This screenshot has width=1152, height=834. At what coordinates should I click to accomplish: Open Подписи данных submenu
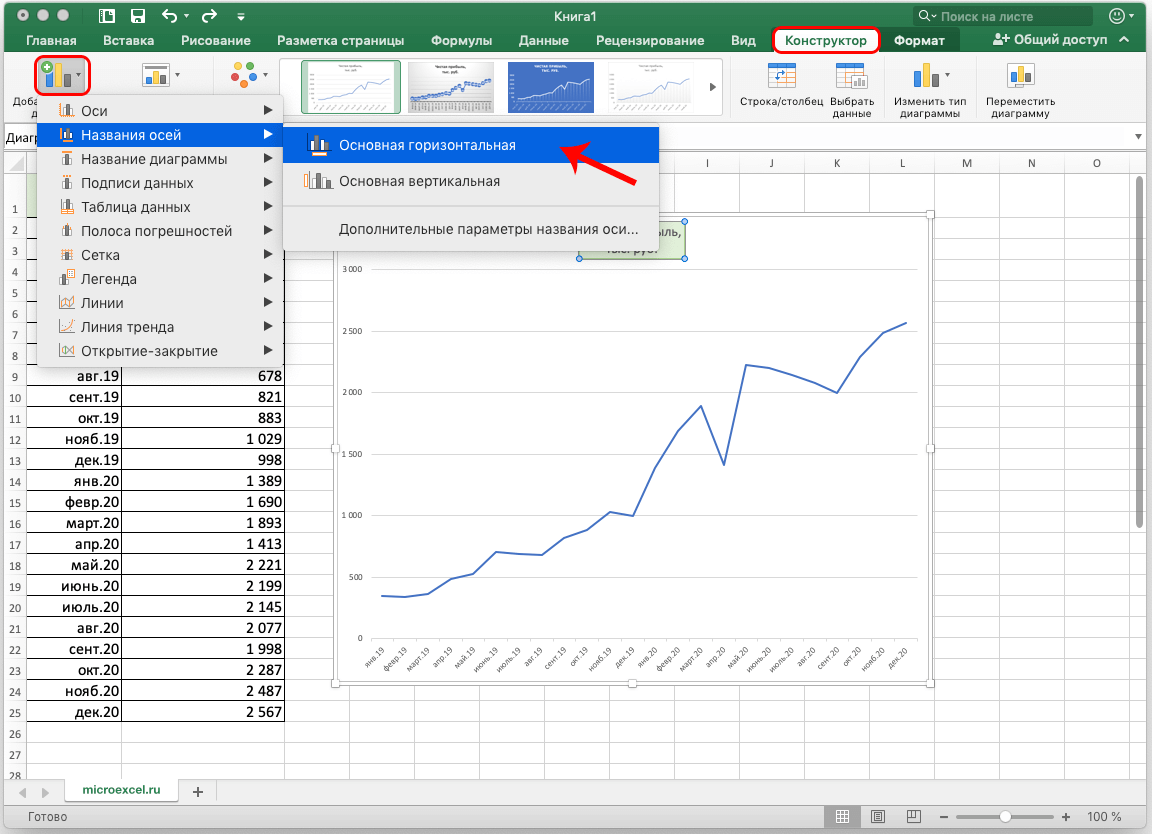point(160,183)
